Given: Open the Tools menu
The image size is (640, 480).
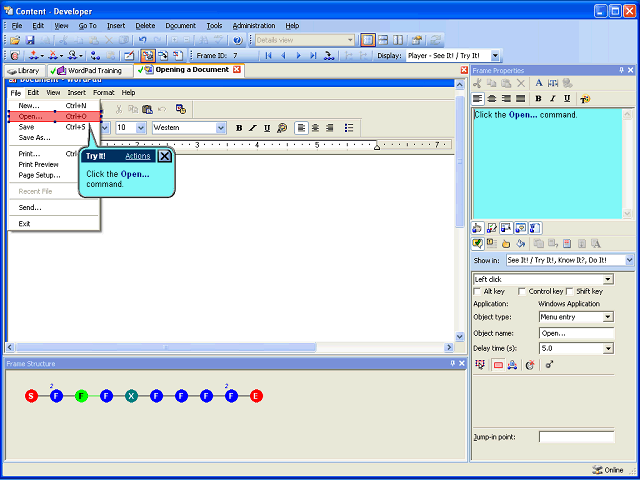Looking at the screenshot, I should click(214, 26).
